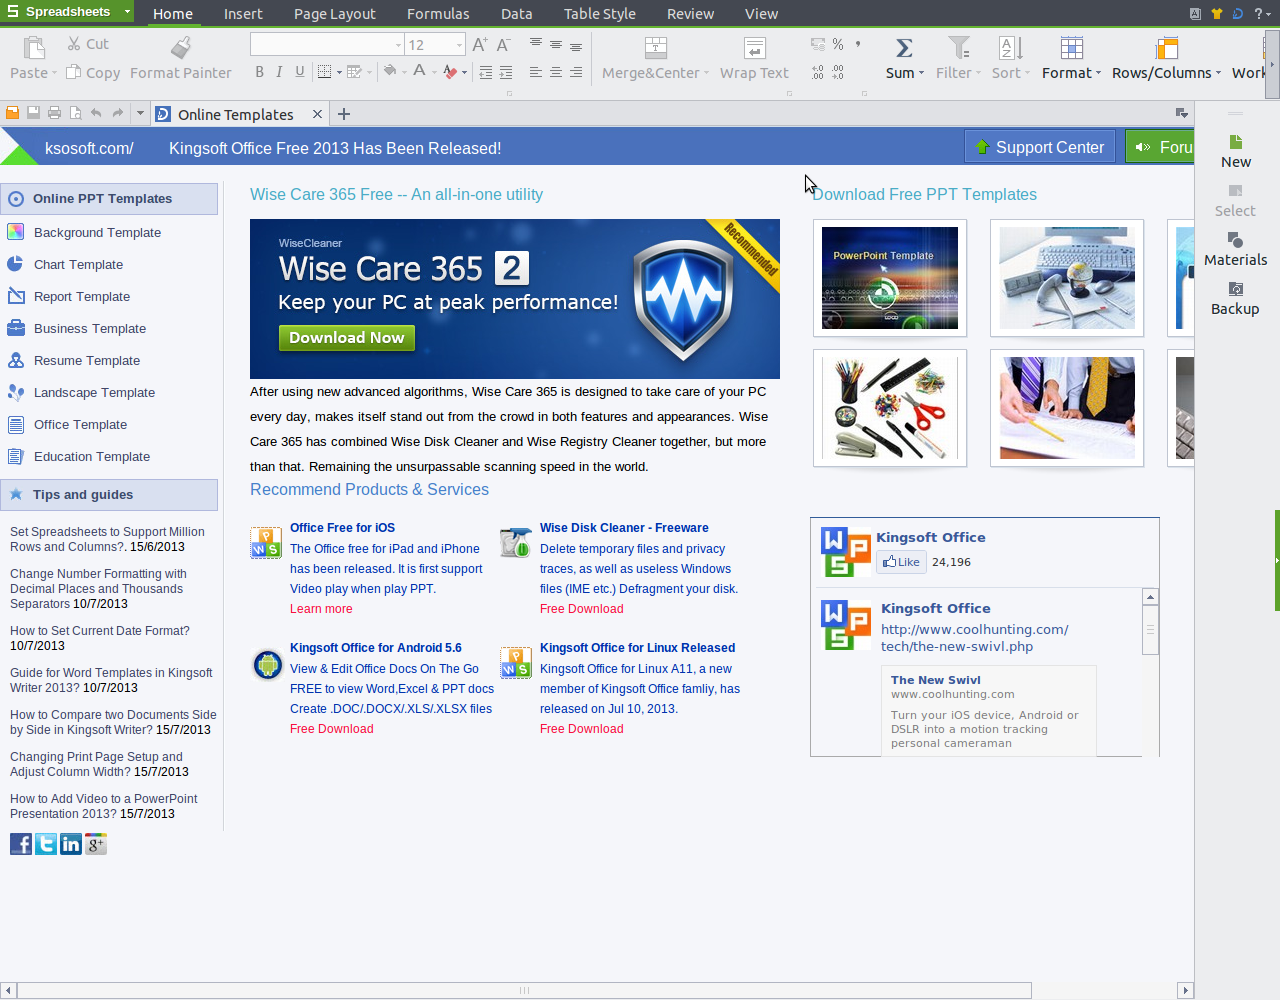Toggle align right for cell text
1280x1000 pixels.
tap(576, 72)
